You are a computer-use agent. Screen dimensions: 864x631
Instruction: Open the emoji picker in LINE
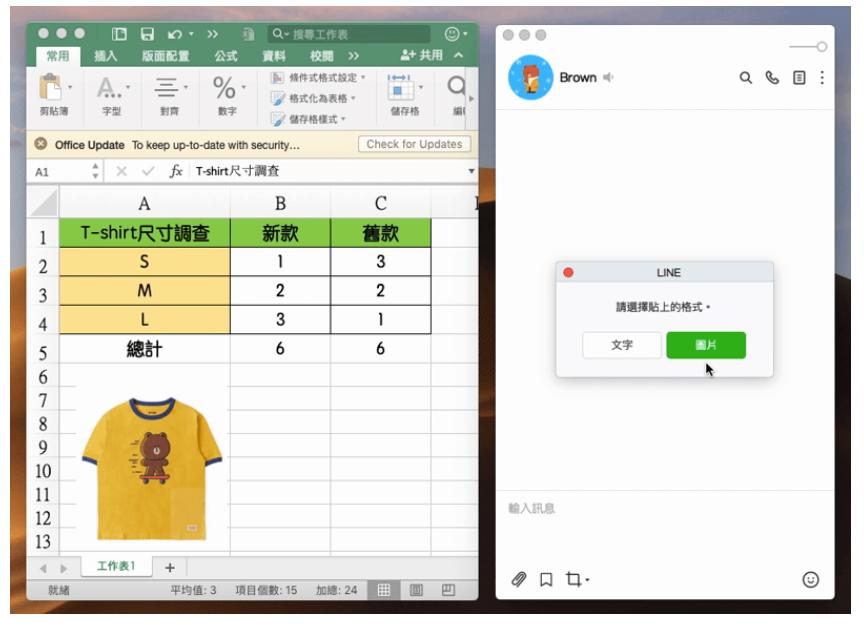[x=811, y=578]
